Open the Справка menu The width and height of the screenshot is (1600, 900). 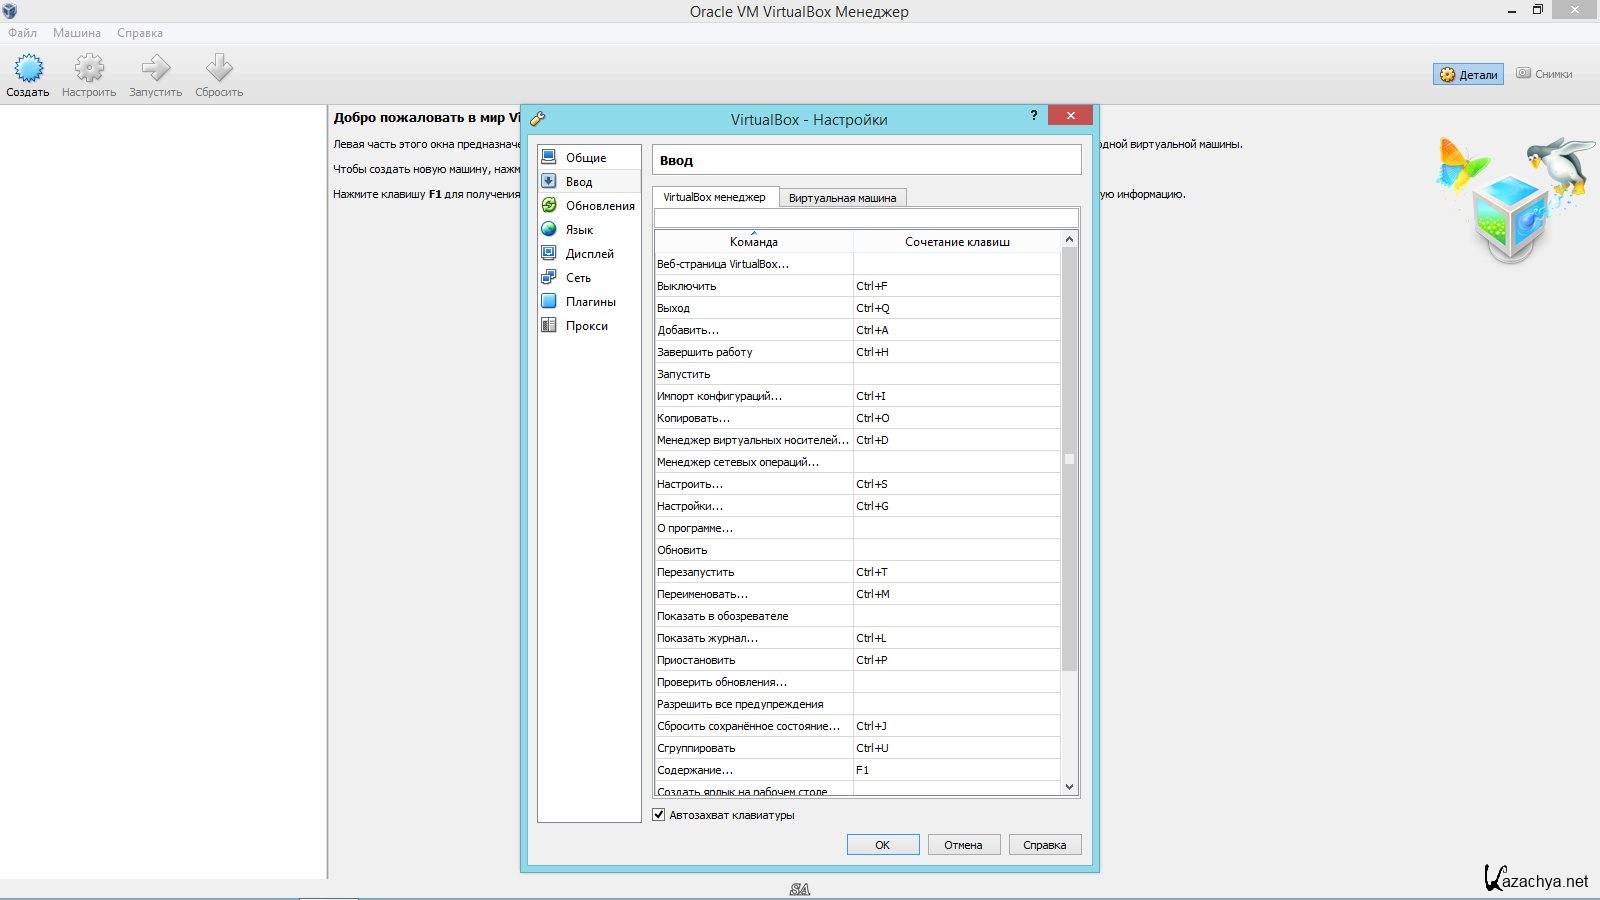[x=140, y=33]
